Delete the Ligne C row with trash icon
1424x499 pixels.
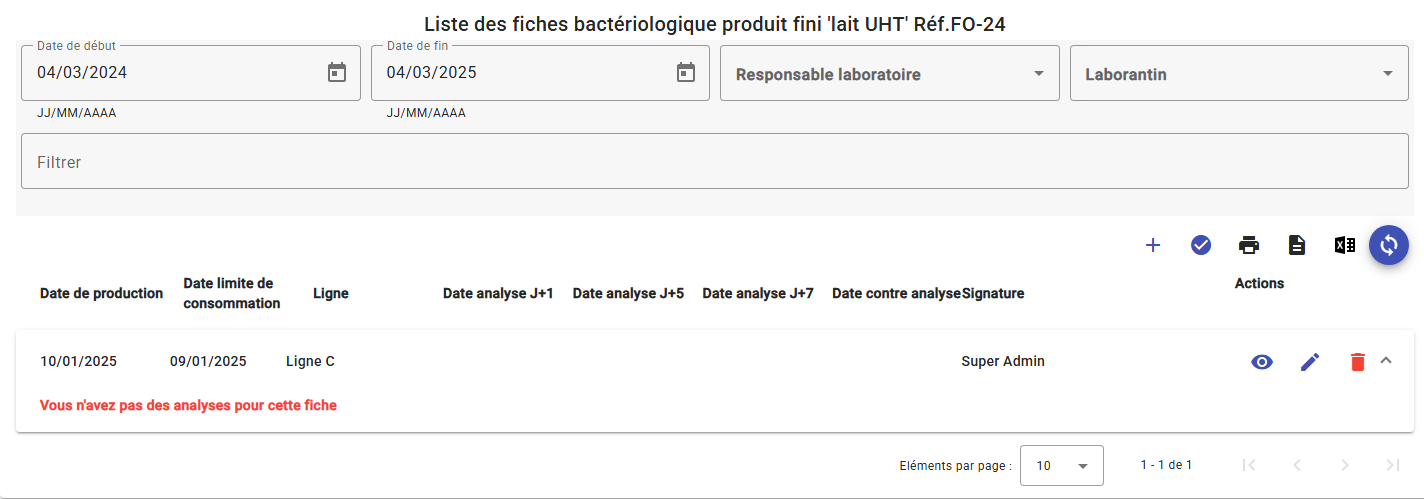[x=1357, y=362]
